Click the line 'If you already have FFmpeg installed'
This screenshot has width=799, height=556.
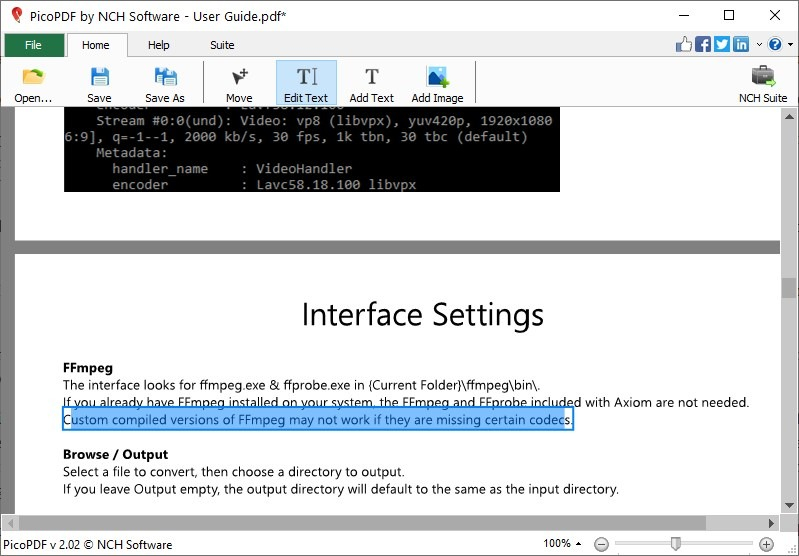406,403
